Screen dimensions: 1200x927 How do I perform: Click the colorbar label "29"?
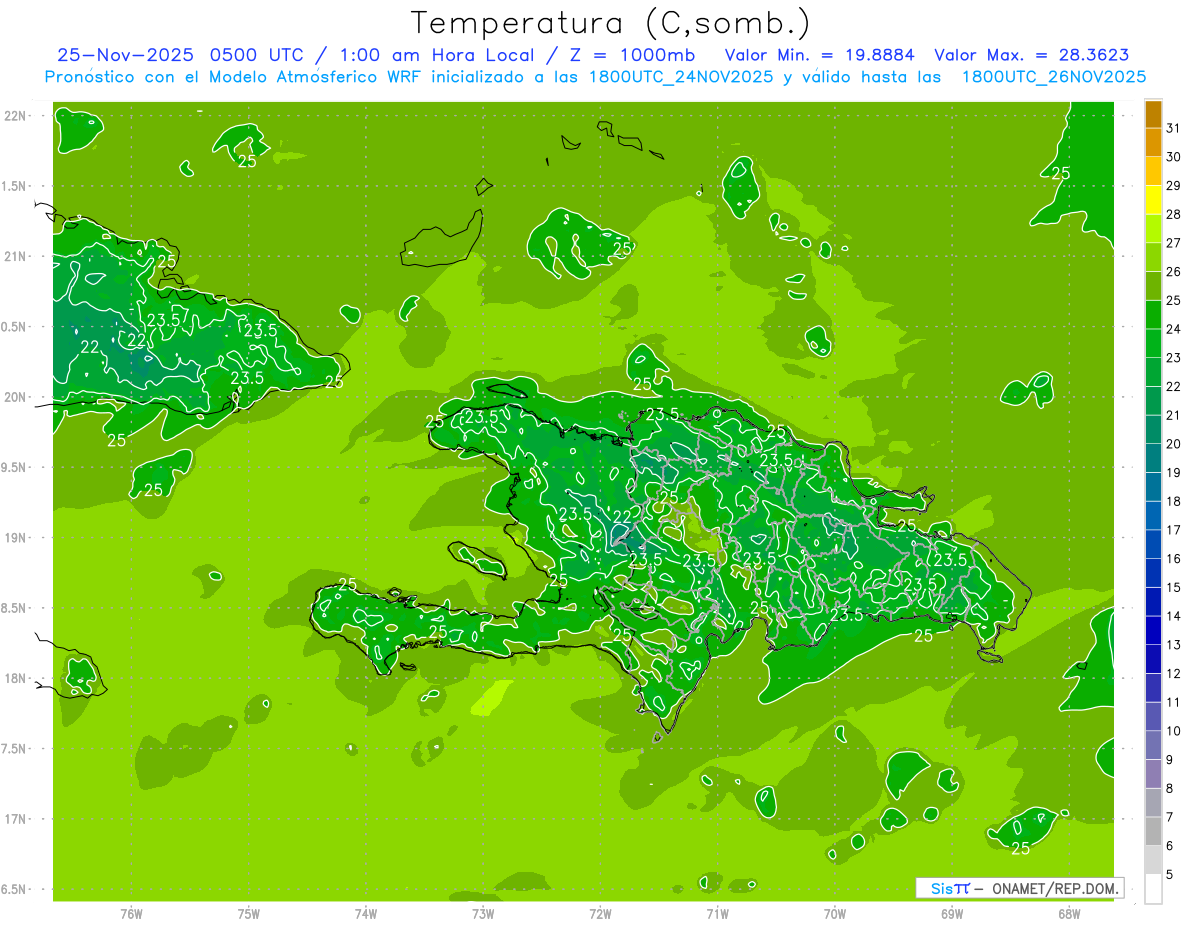1173,186
